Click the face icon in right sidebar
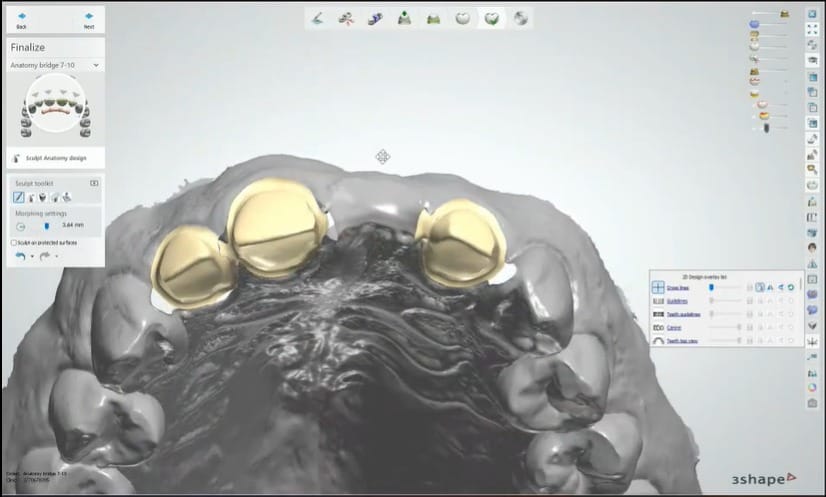This screenshot has height=497, width=826. (x=812, y=248)
